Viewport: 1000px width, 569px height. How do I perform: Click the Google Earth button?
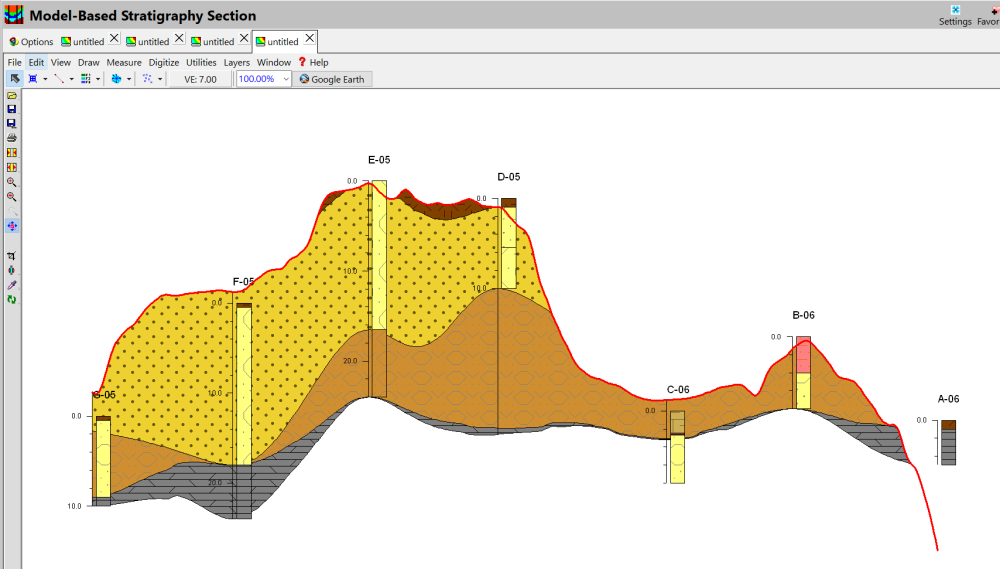tap(333, 79)
